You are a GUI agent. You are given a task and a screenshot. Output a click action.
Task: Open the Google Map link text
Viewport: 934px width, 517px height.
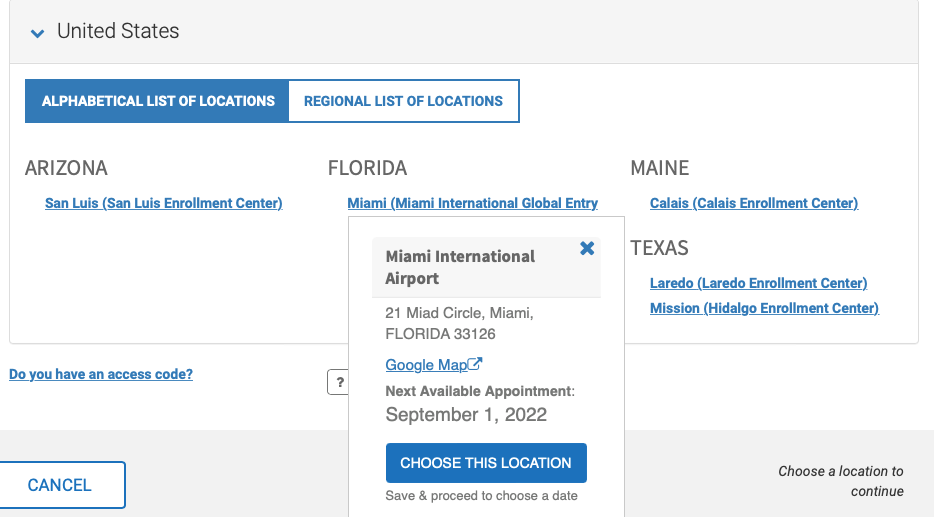pyautogui.click(x=425, y=365)
